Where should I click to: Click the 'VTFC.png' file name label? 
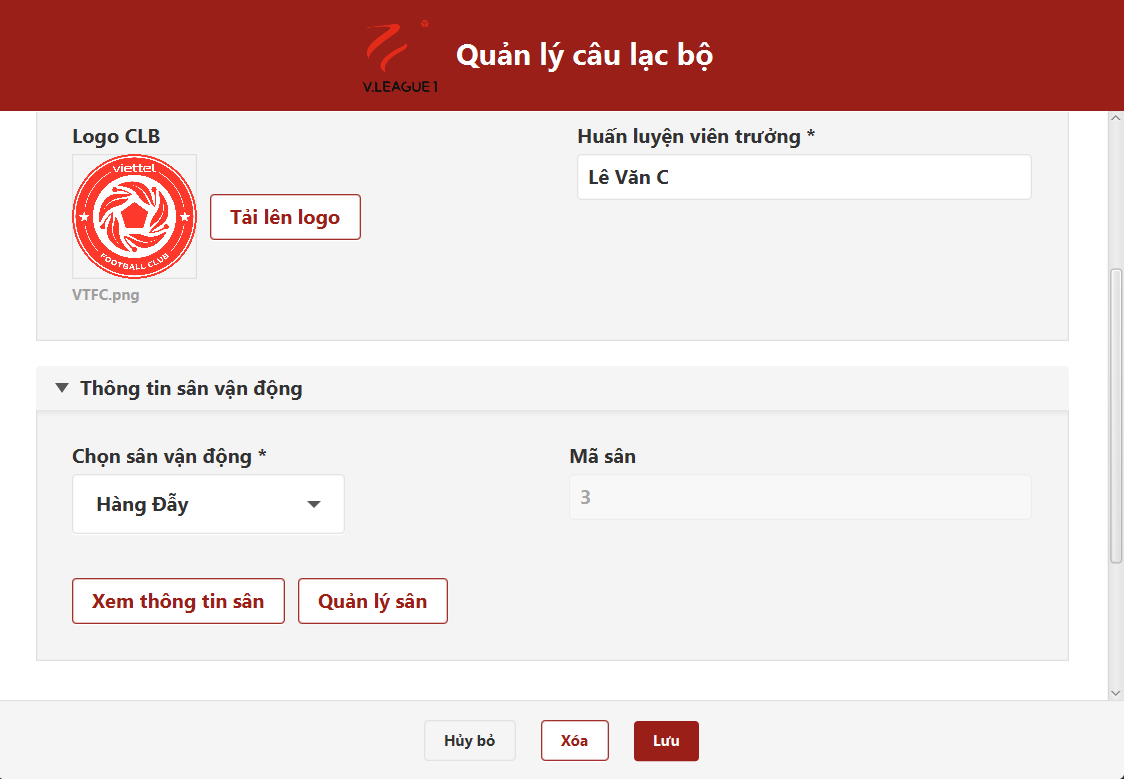106,295
